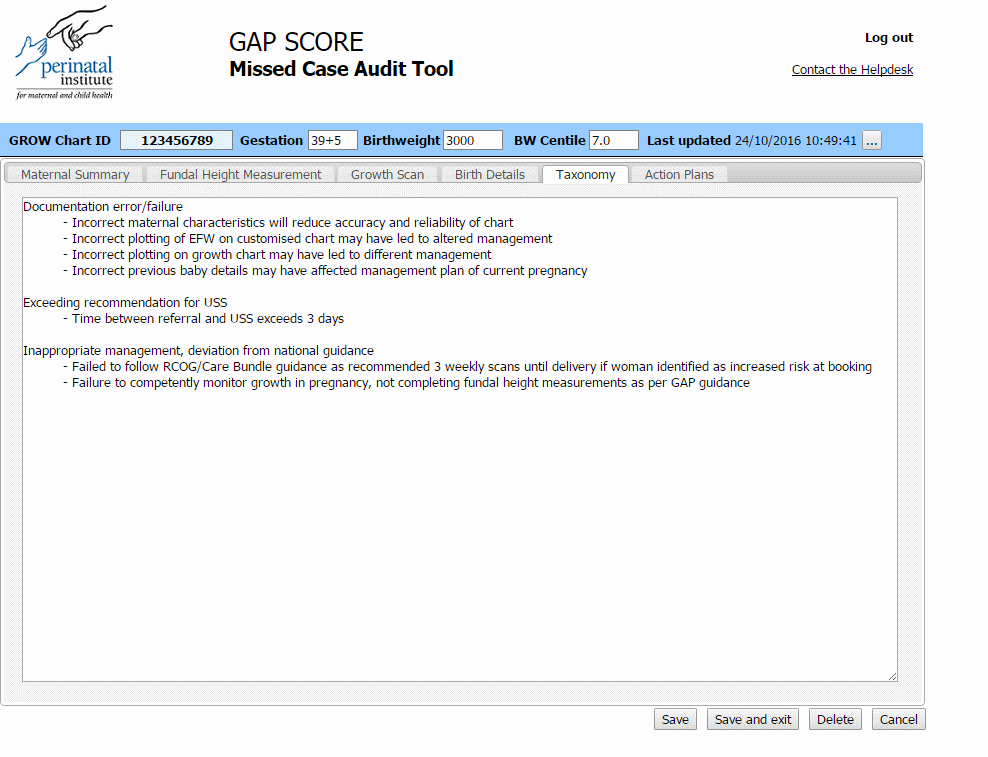Viewport: 988px width, 757px height.
Task: Select the active Taxonomy tab
Action: (585, 173)
